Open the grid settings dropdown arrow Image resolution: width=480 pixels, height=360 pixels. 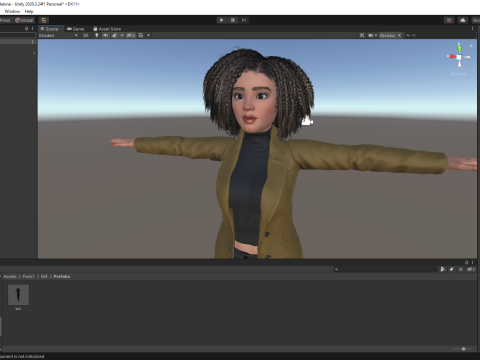pyautogui.click(x=148, y=35)
